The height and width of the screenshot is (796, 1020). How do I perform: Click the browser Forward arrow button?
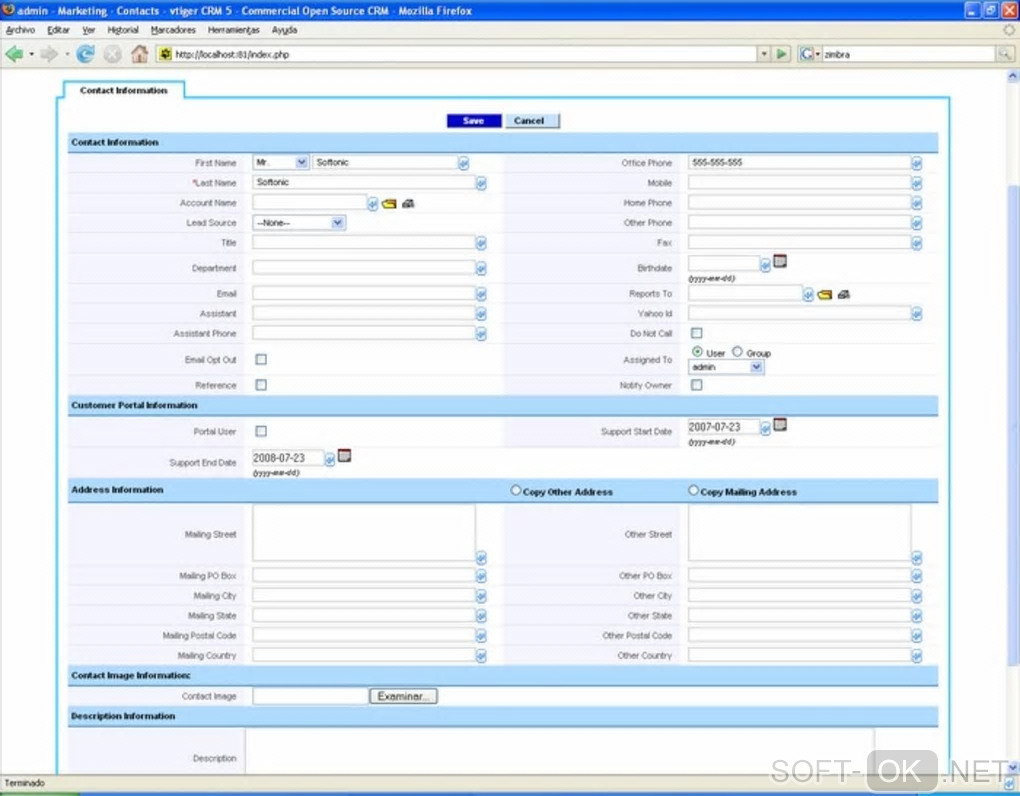coord(49,54)
